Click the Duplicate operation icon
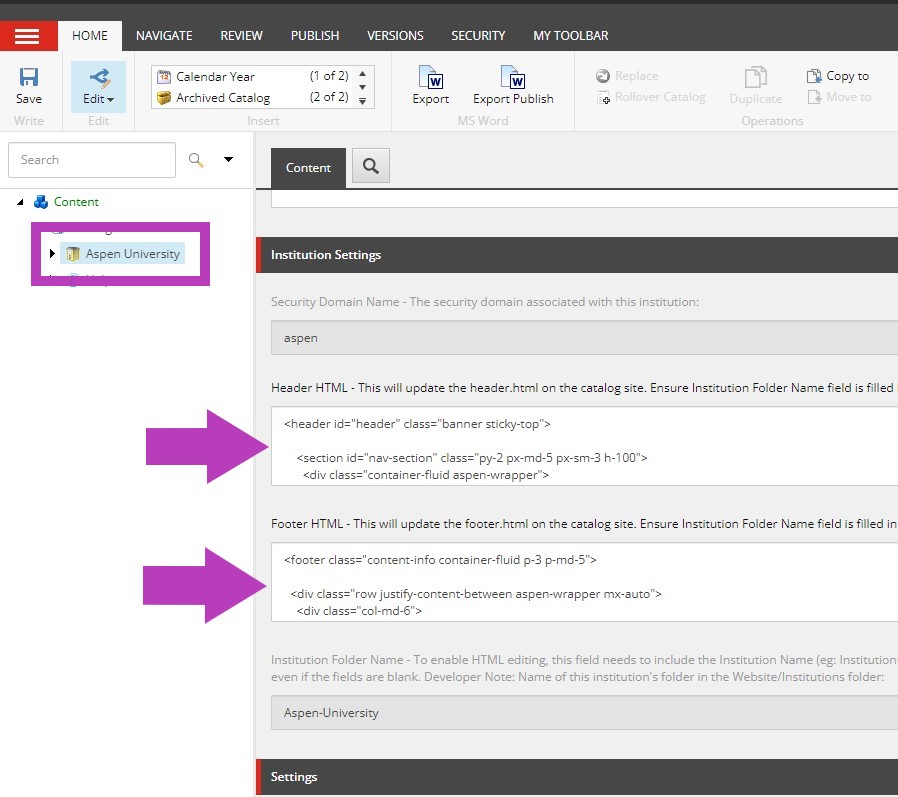The height and width of the screenshot is (797, 898). click(x=755, y=78)
